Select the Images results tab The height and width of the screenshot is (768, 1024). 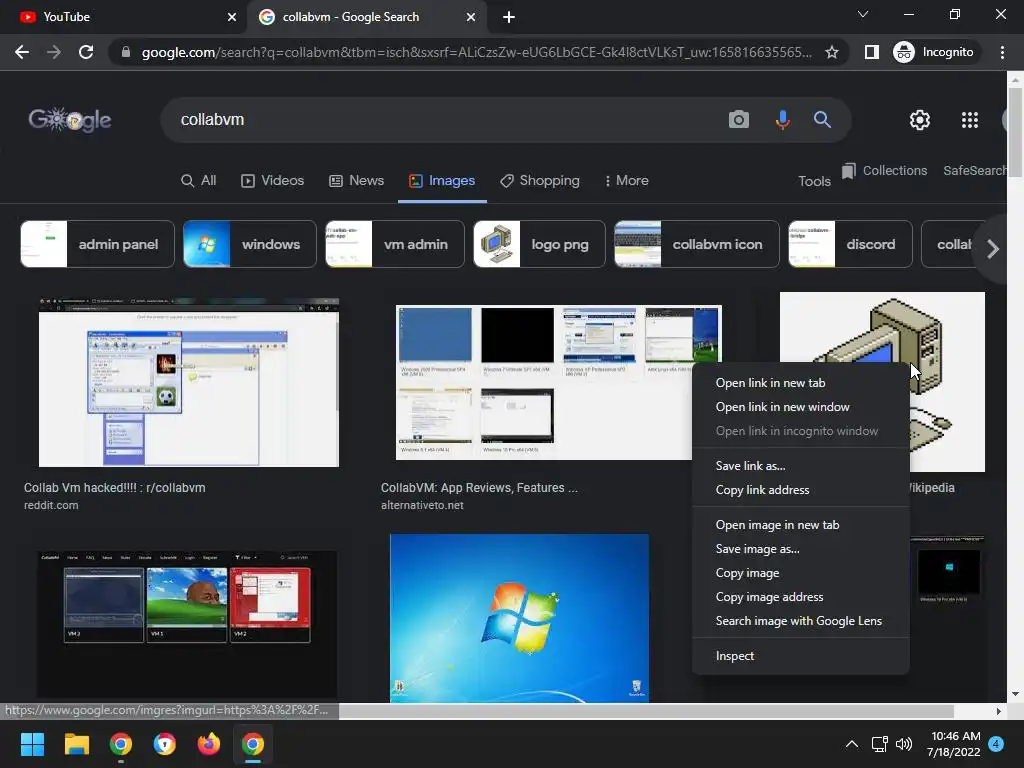pyautogui.click(x=442, y=181)
